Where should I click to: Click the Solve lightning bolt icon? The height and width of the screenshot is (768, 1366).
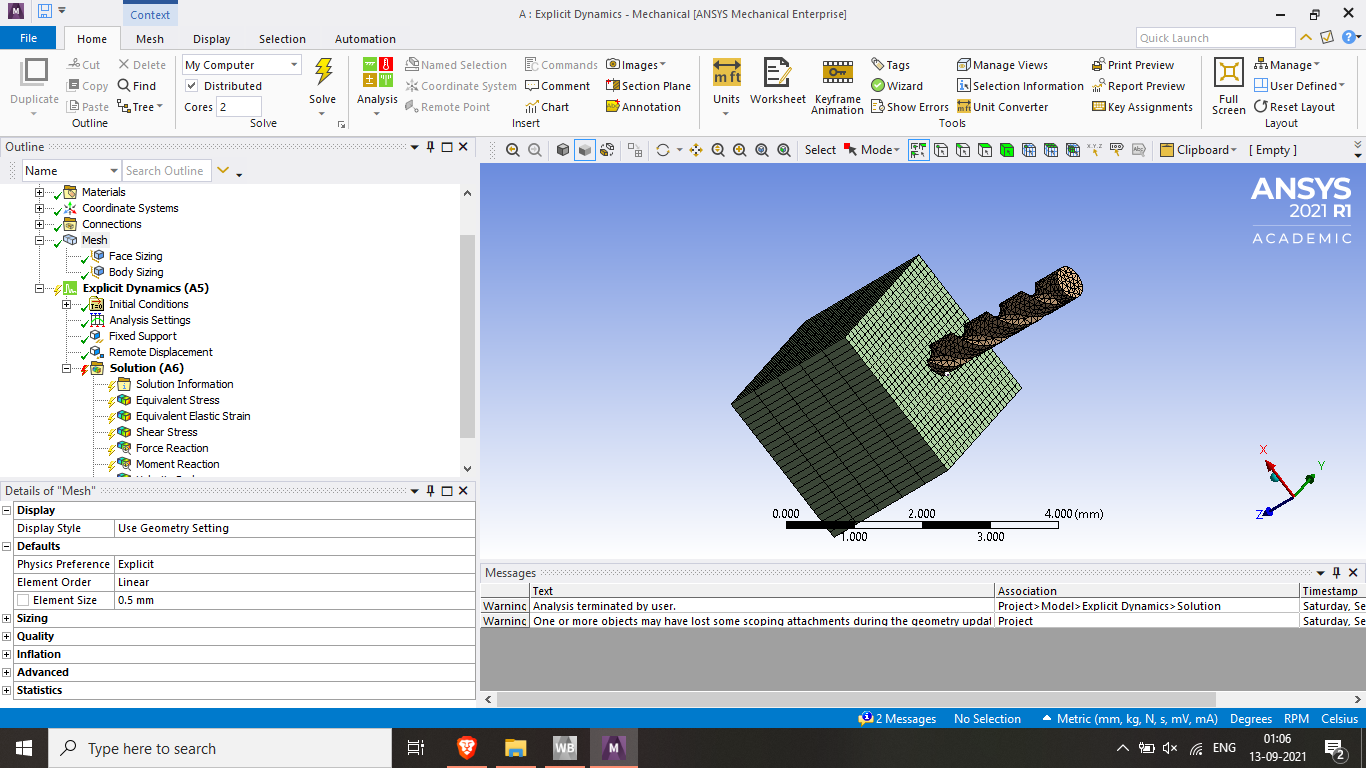coord(323,73)
